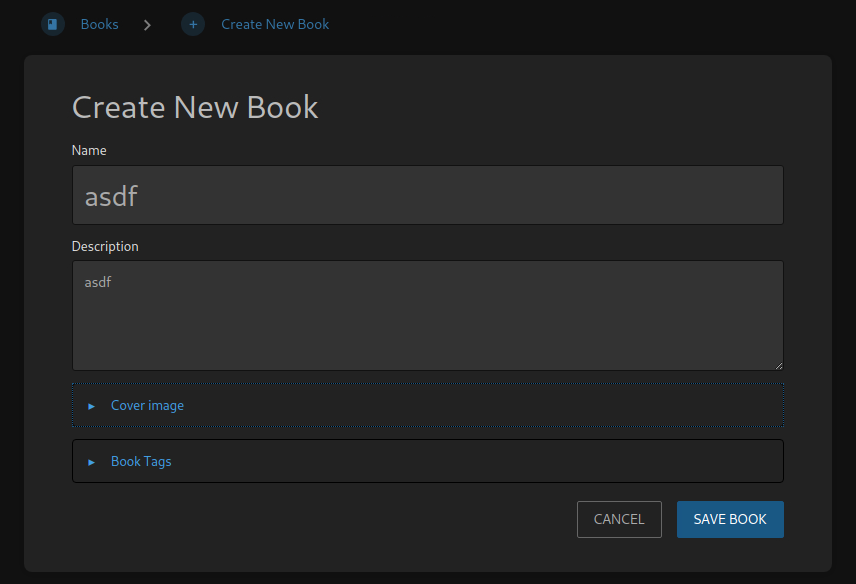
Task: Click the Name field label
Action: point(89,150)
